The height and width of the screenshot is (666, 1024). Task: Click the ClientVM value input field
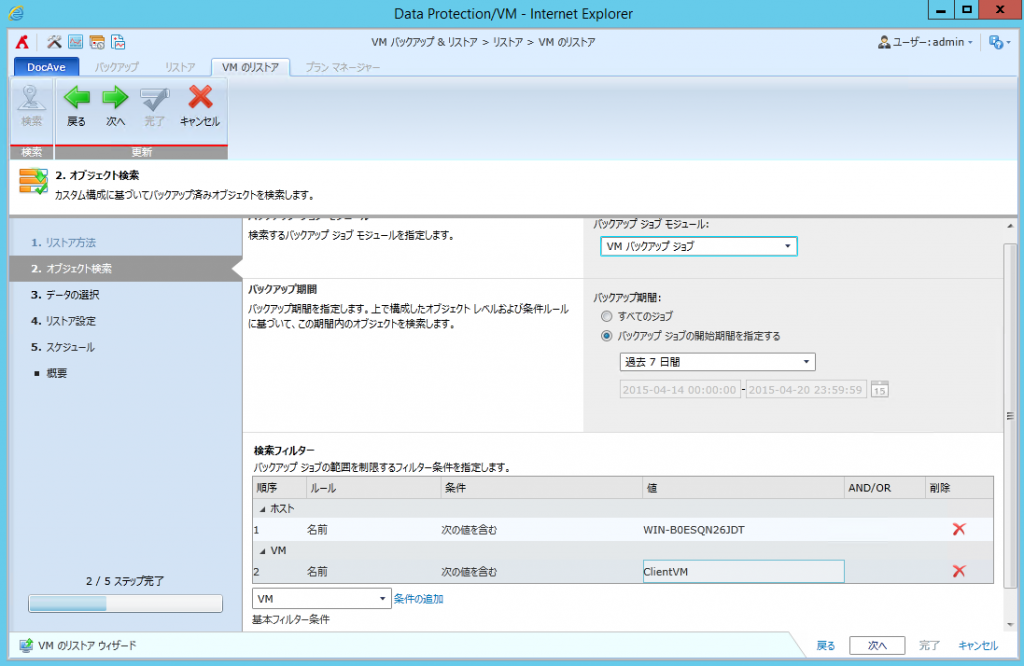click(743, 571)
